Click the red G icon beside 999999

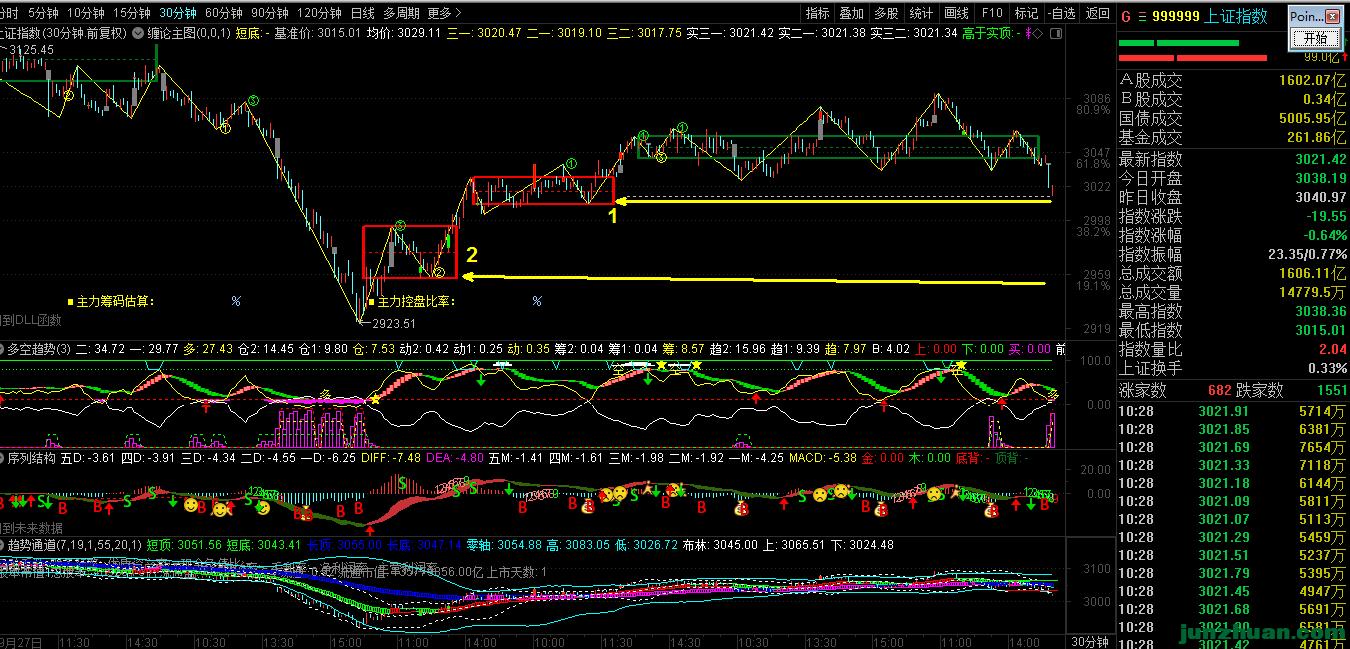tap(1125, 16)
